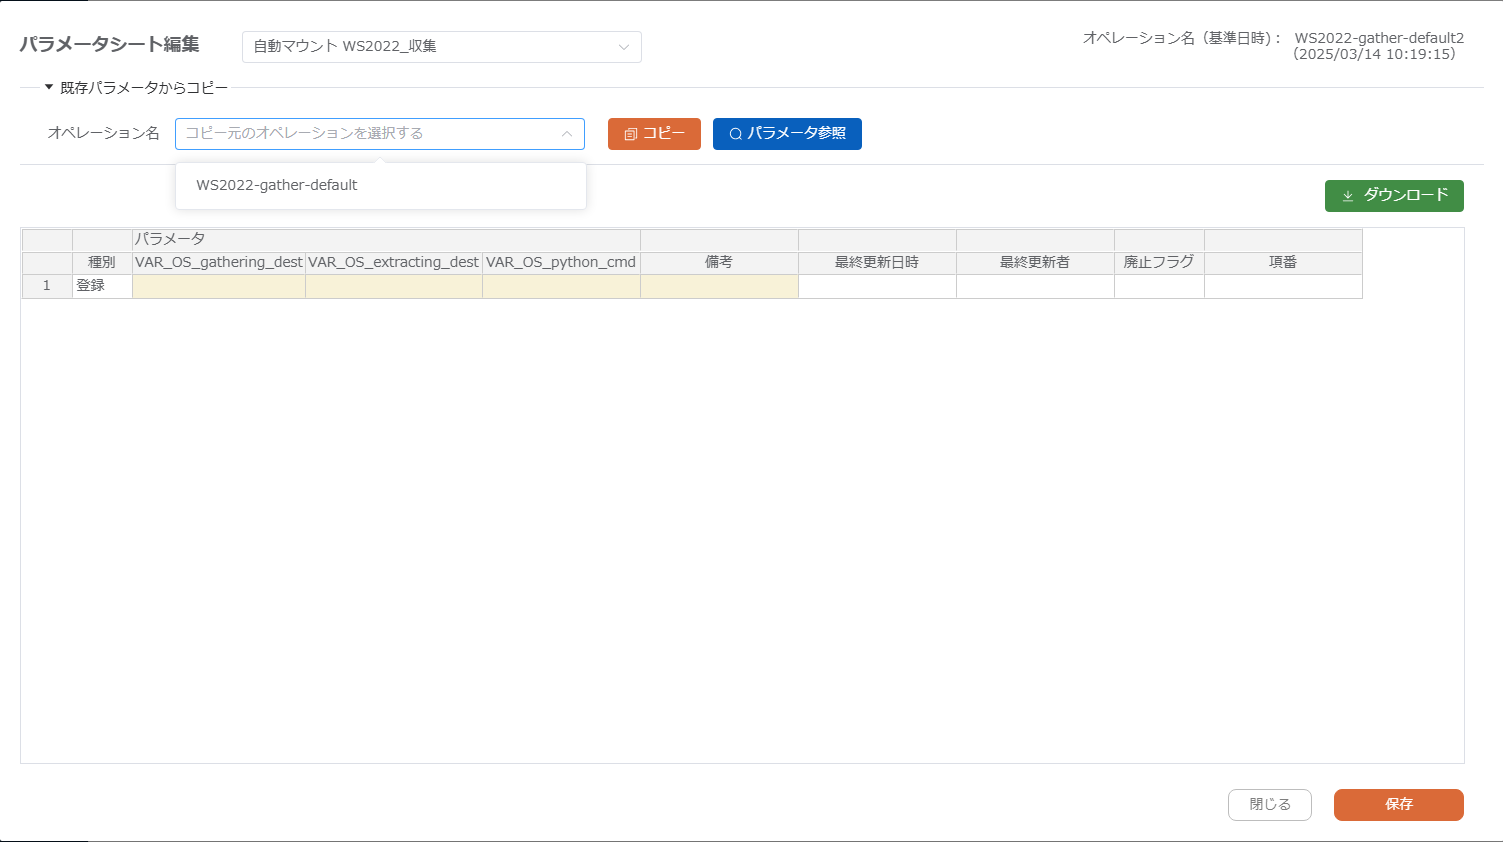The height and width of the screenshot is (842, 1503).
Task: Click the VAR_OS_python_cmd cell in row 1
Action: (561, 286)
